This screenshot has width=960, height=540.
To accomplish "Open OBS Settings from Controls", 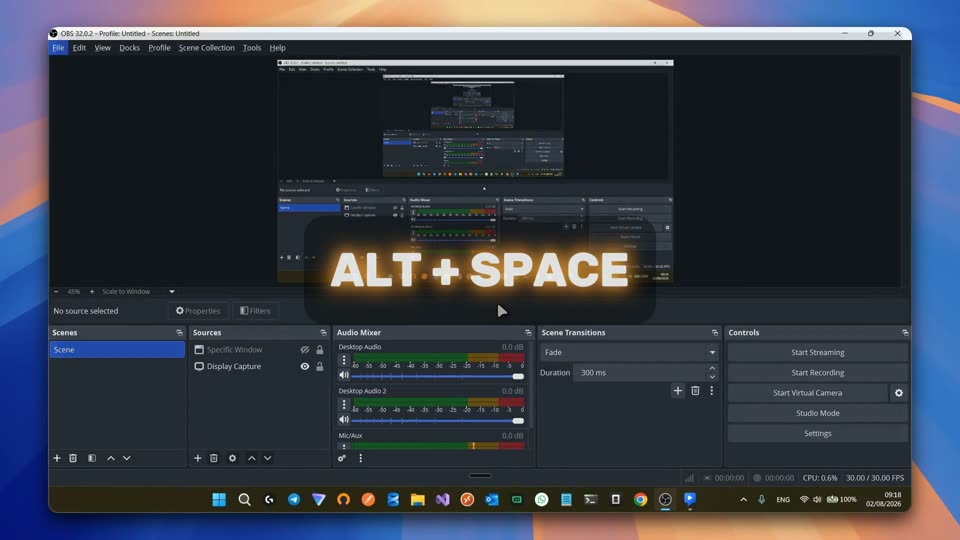I will (817, 433).
